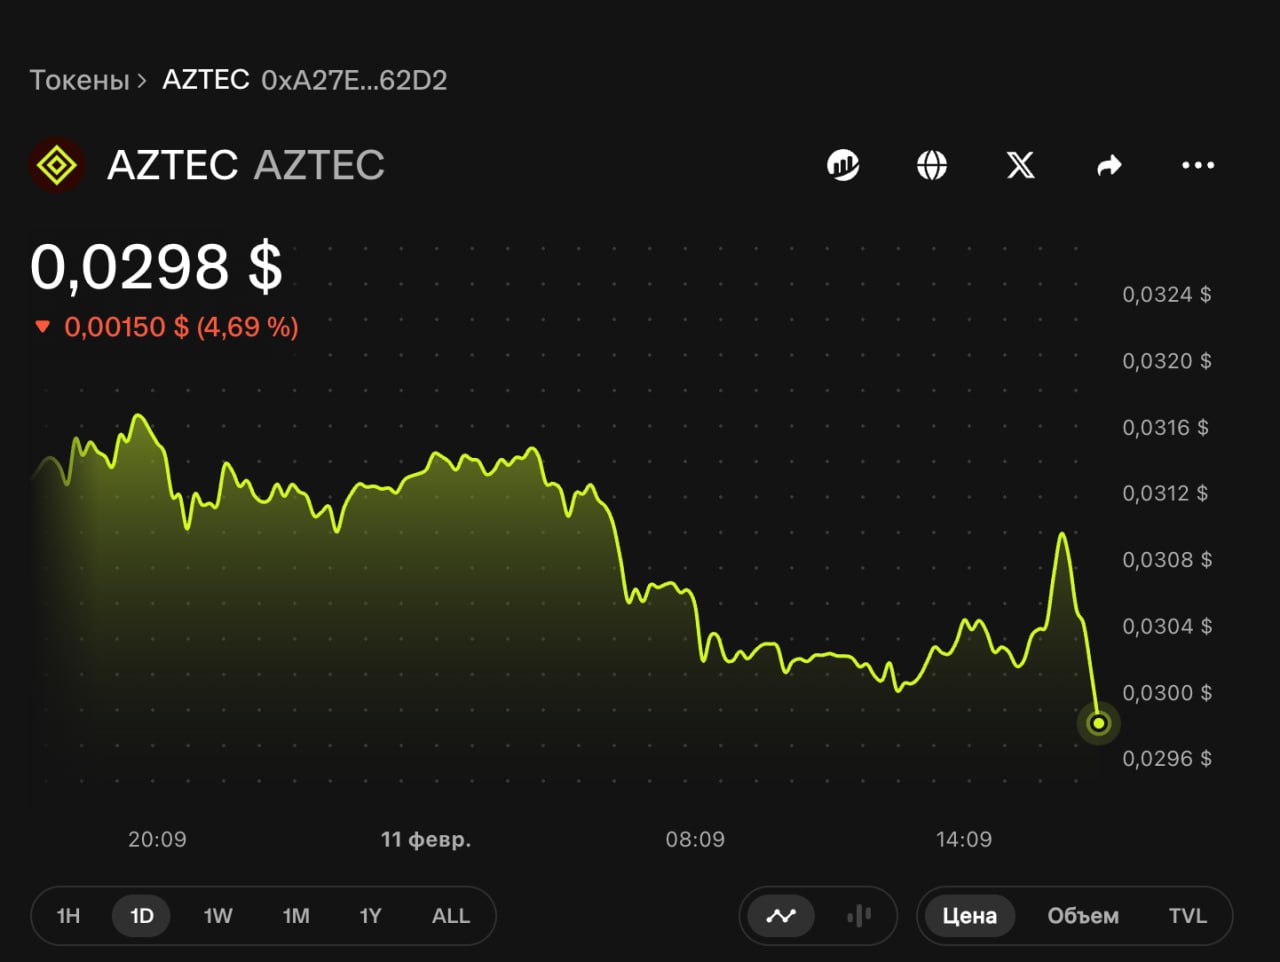Viewport: 1280px width, 962px height.
Task: Click the 0,0308 $ axis label
Action: [1167, 560]
